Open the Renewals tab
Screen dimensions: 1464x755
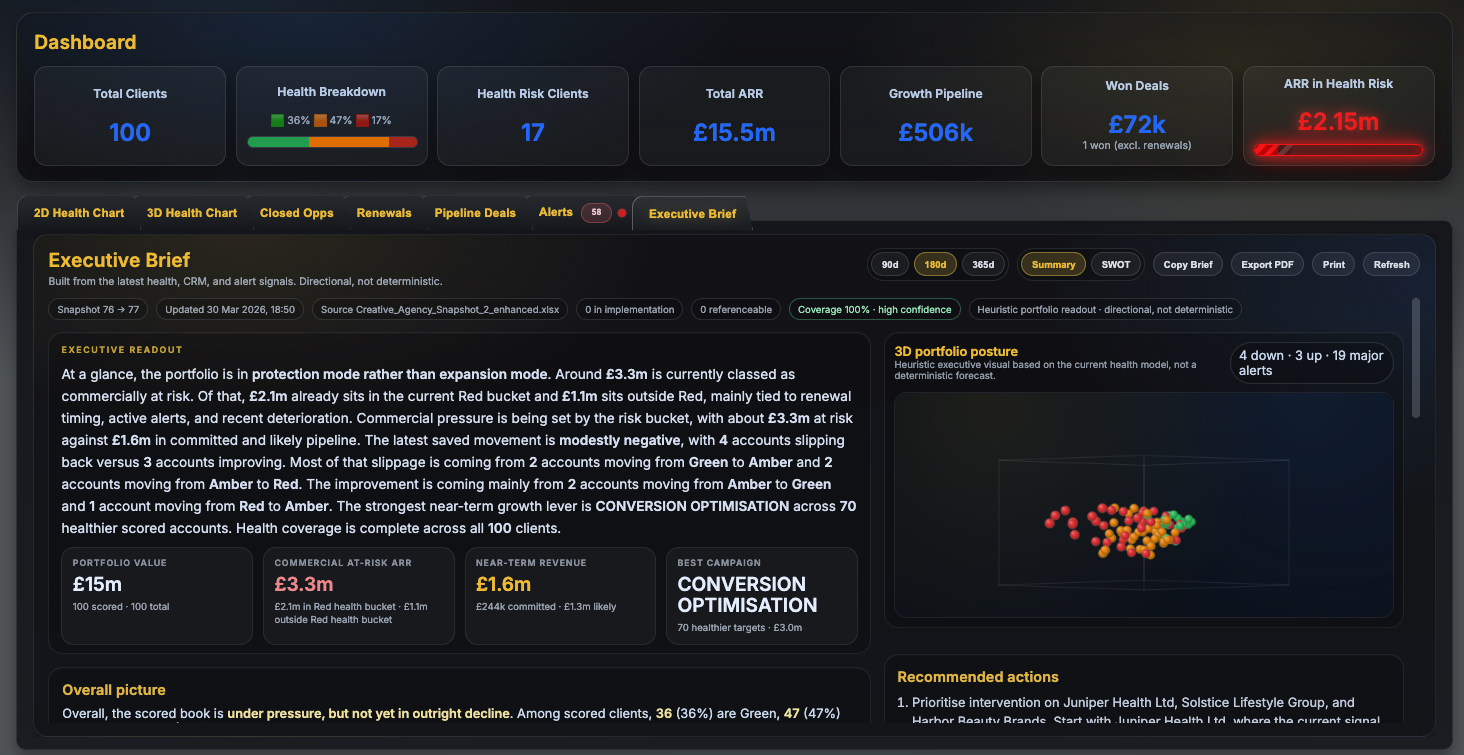(x=384, y=213)
